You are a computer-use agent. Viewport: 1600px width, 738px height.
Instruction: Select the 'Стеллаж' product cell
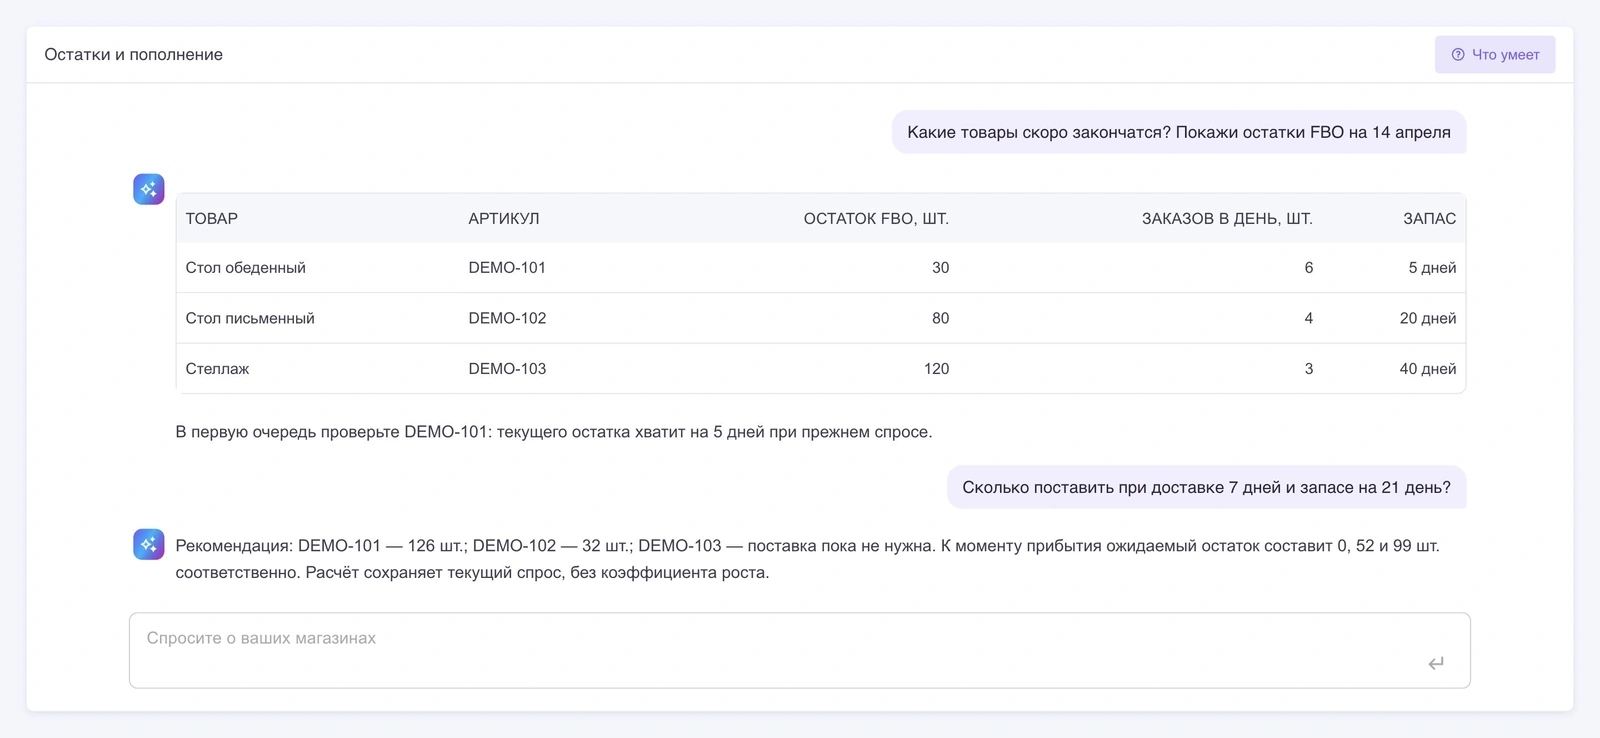(x=217, y=369)
